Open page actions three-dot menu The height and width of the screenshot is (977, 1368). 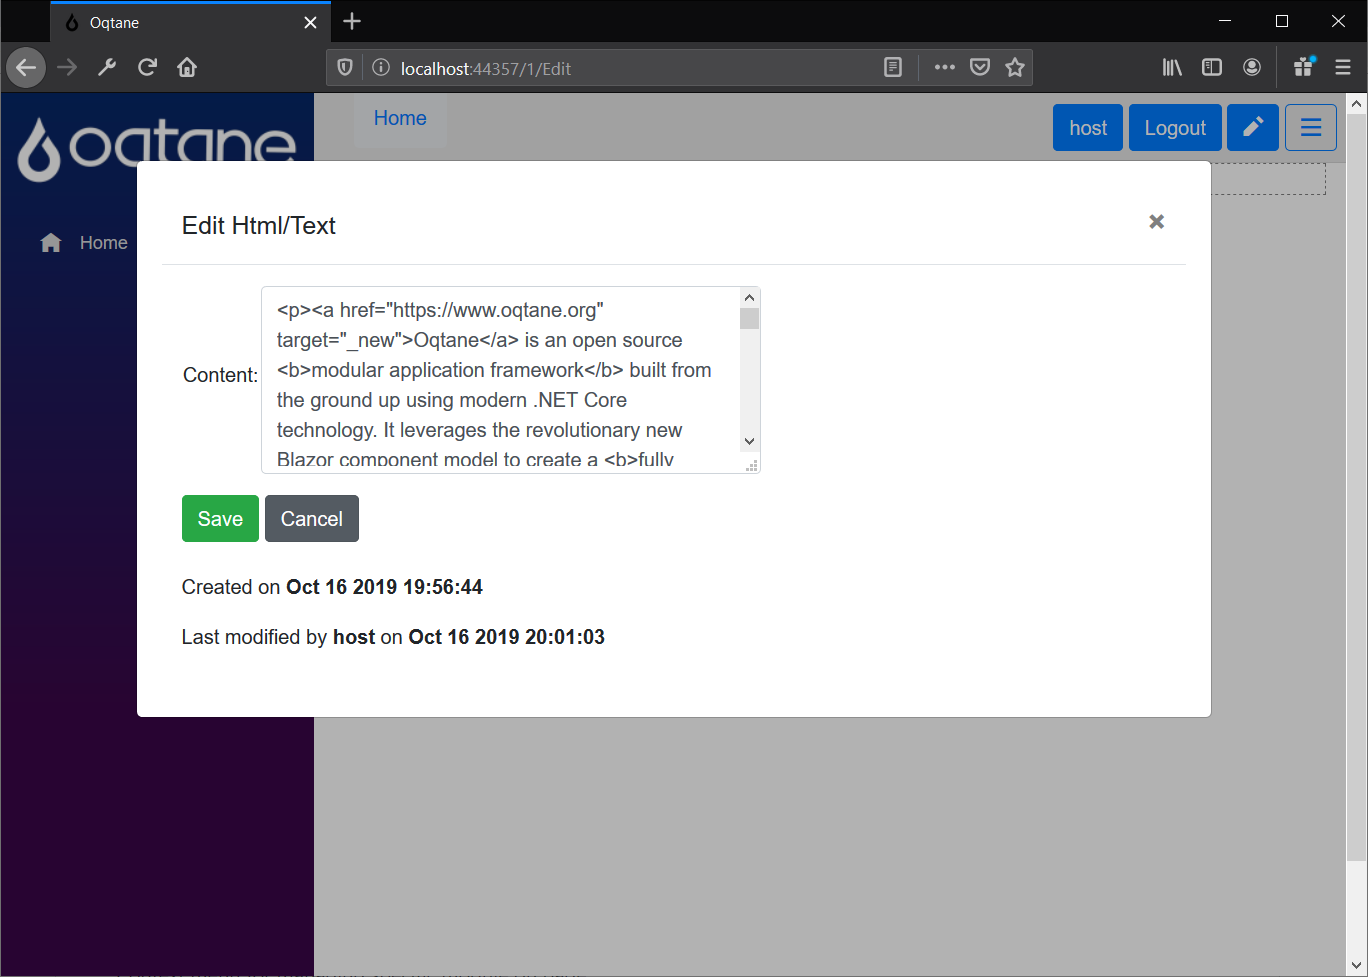944,68
